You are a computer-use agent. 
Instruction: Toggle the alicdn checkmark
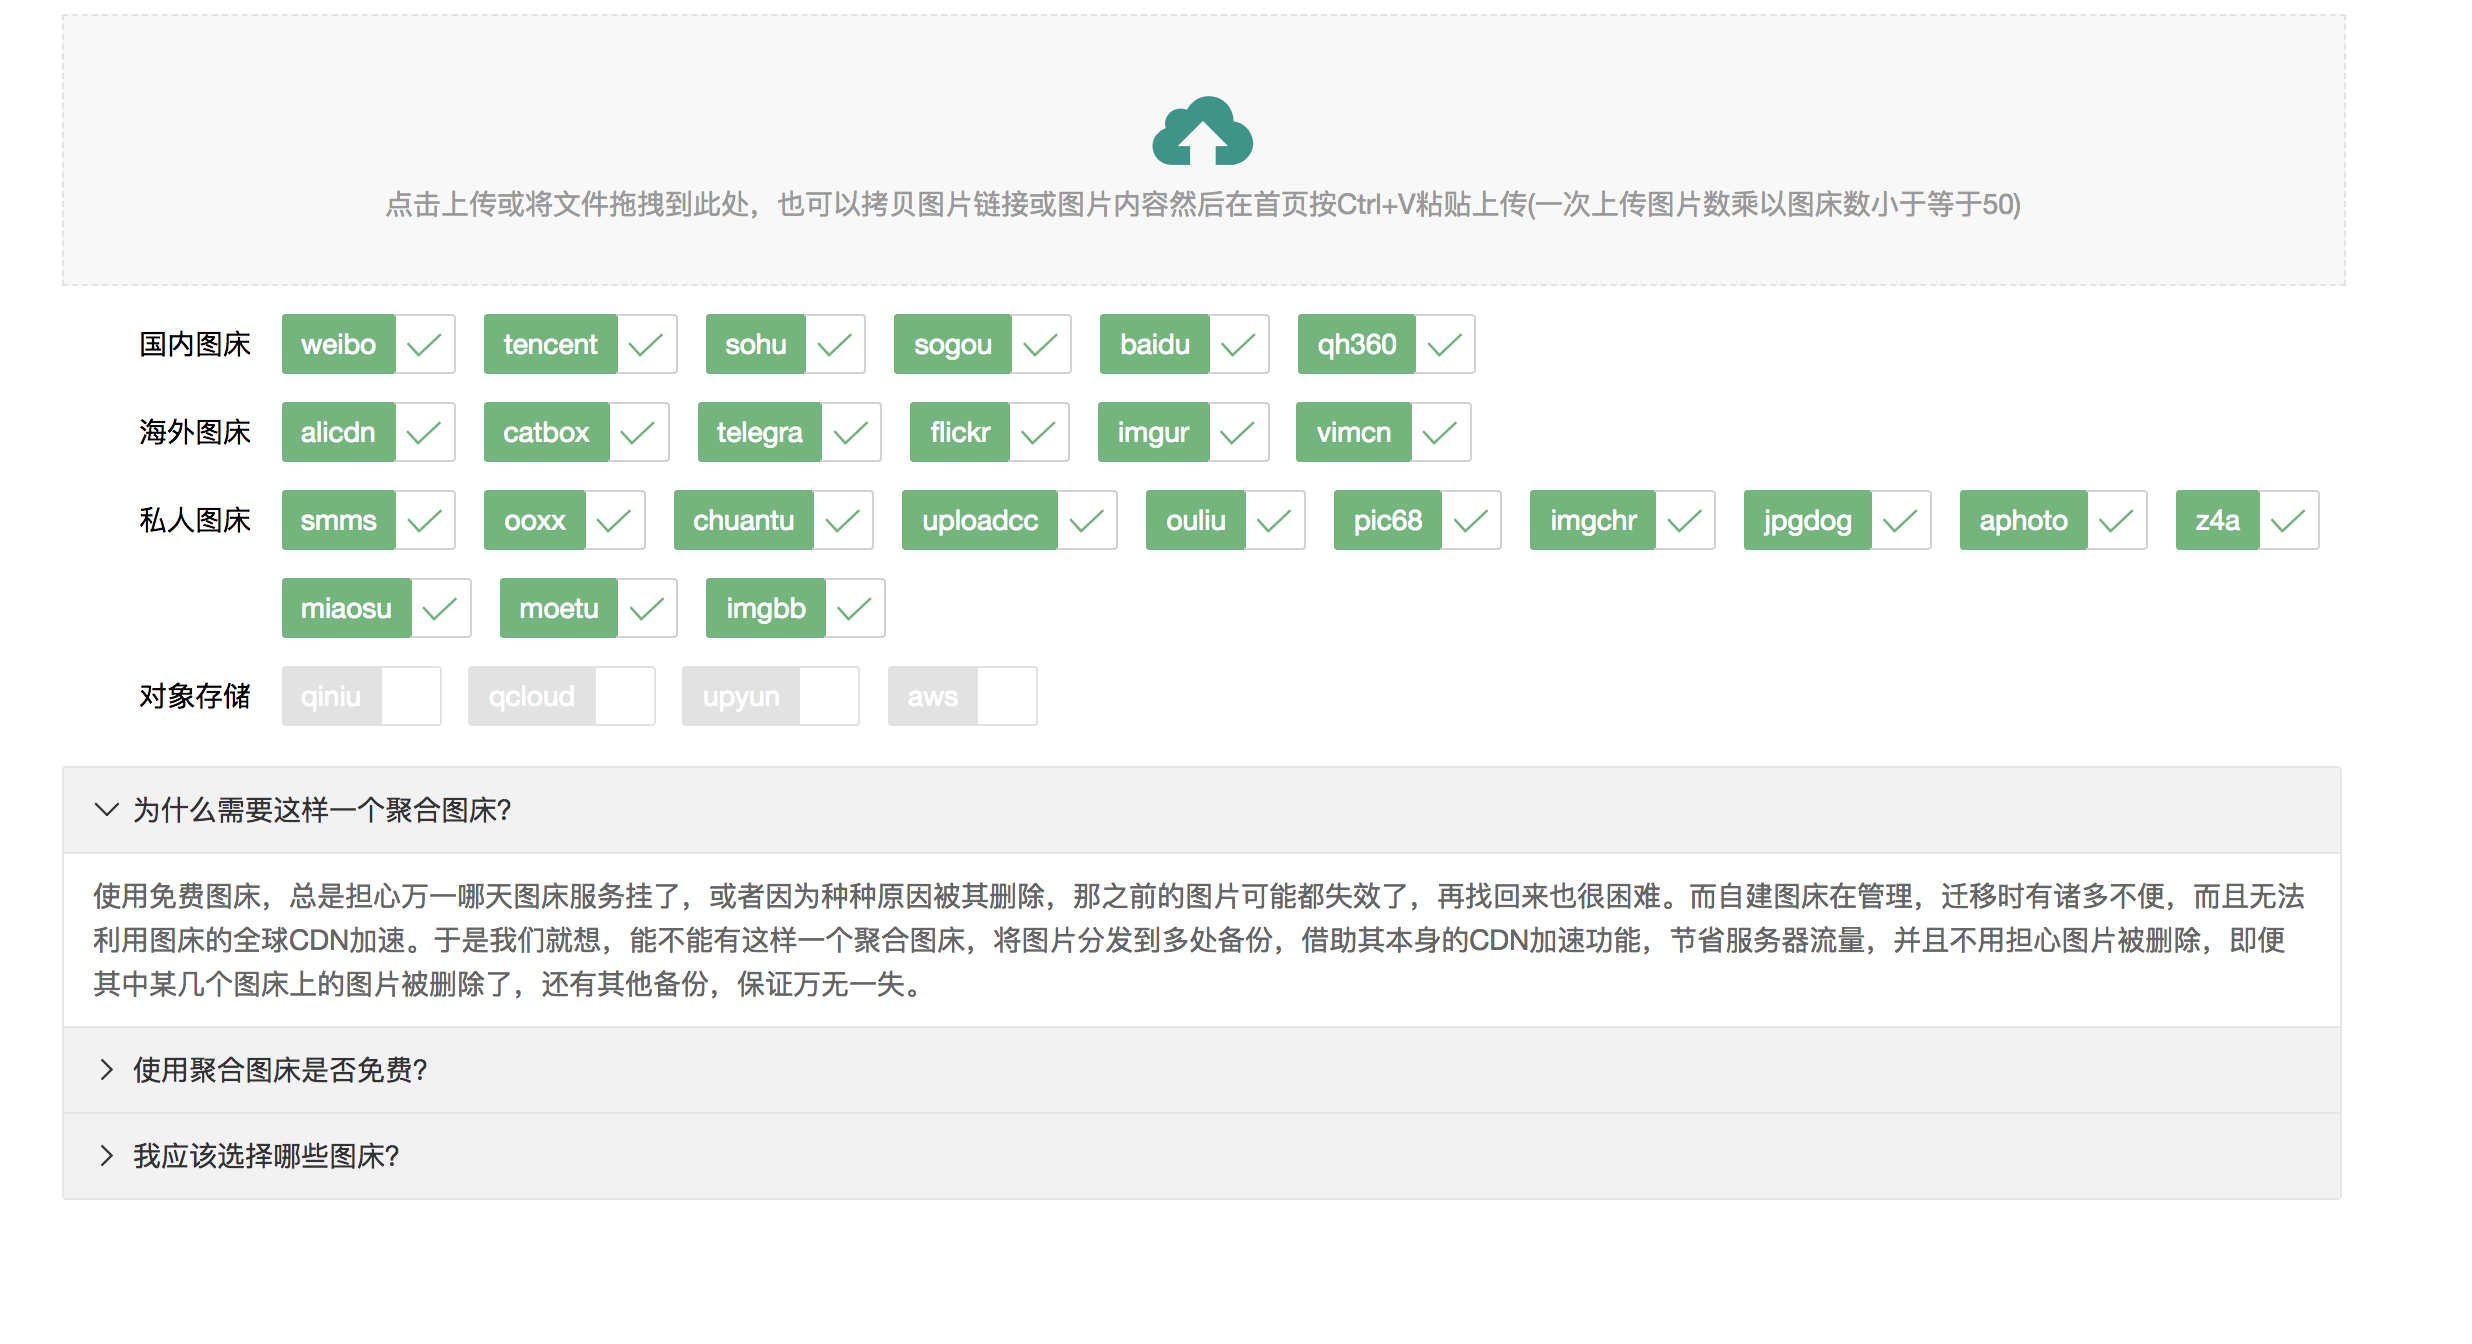(x=425, y=432)
